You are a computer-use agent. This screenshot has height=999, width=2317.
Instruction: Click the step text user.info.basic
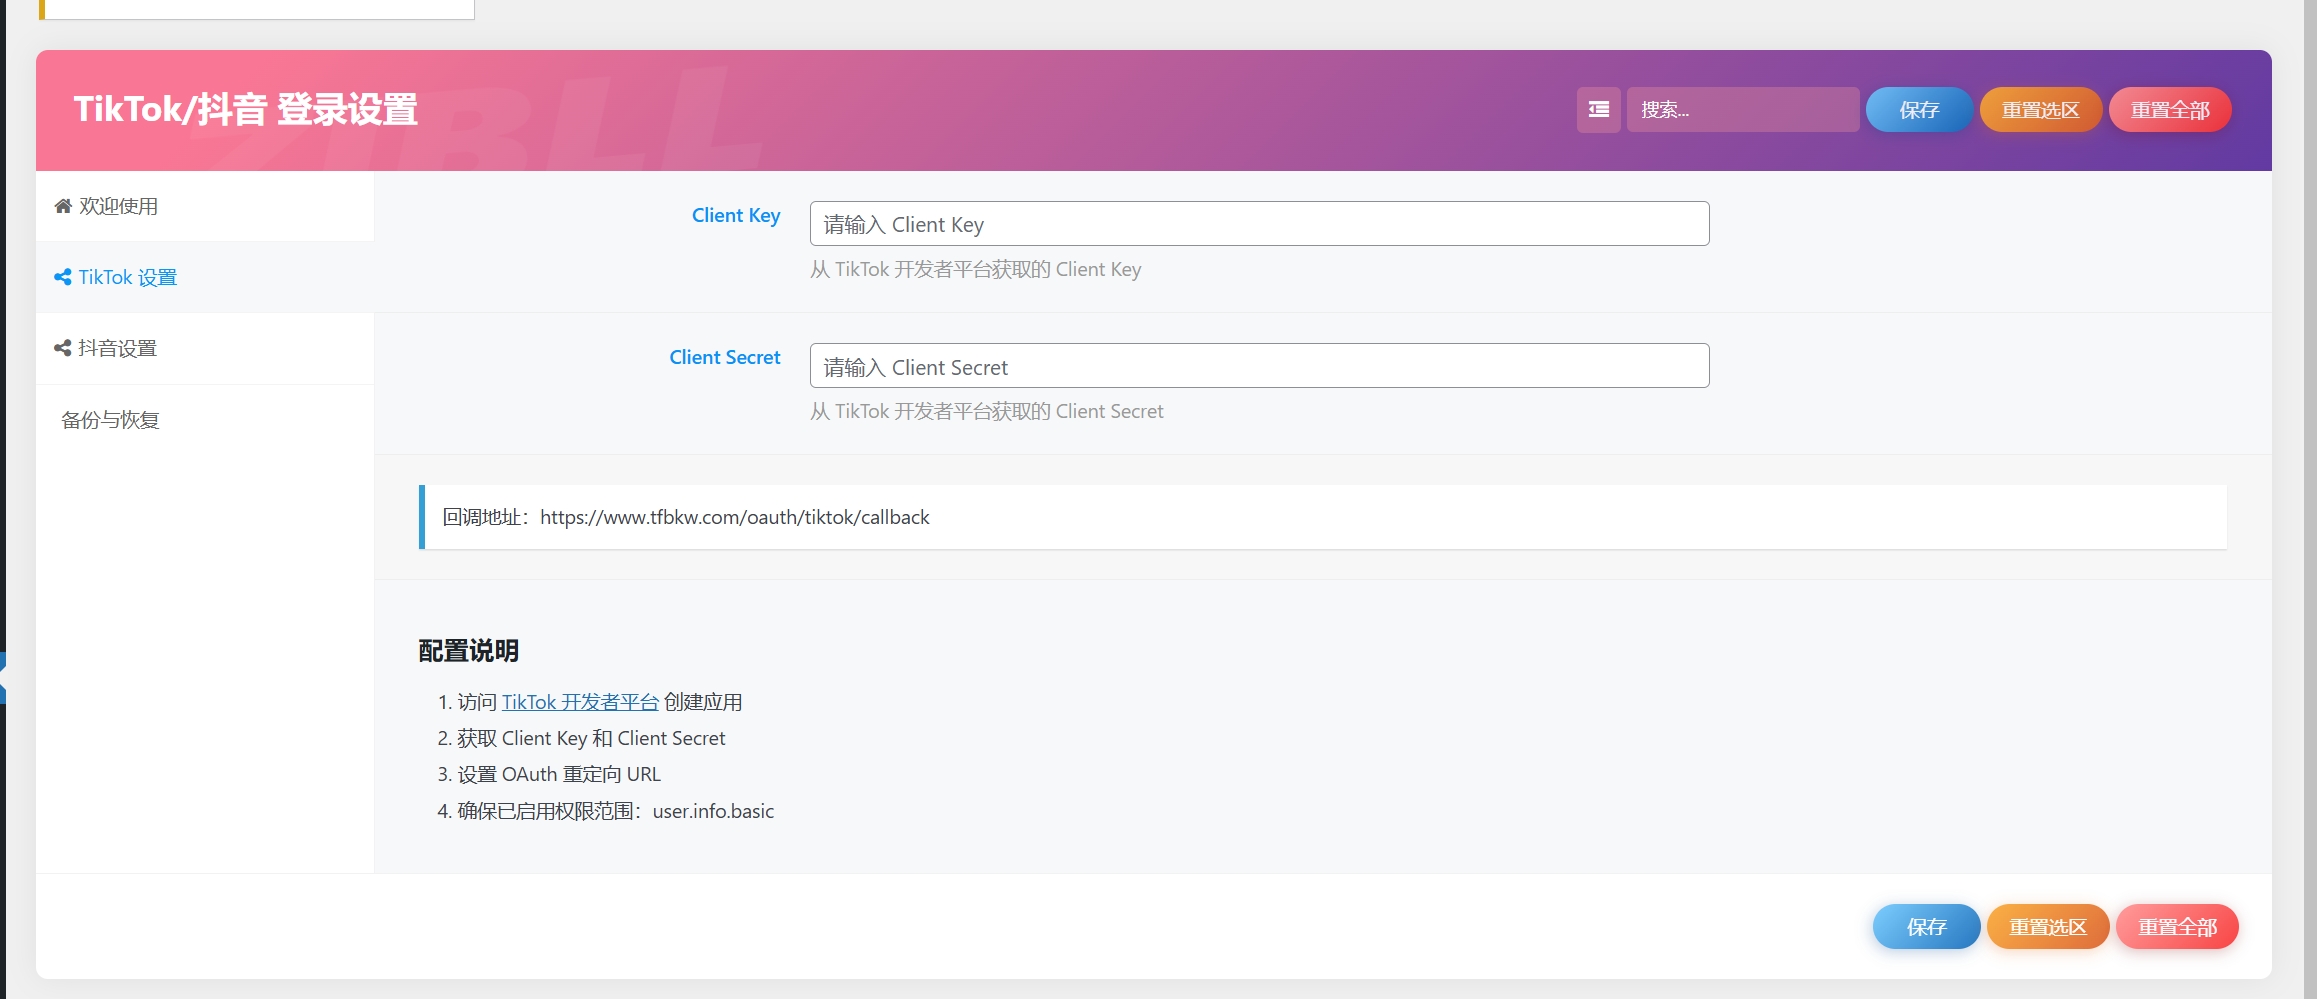[x=713, y=811]
